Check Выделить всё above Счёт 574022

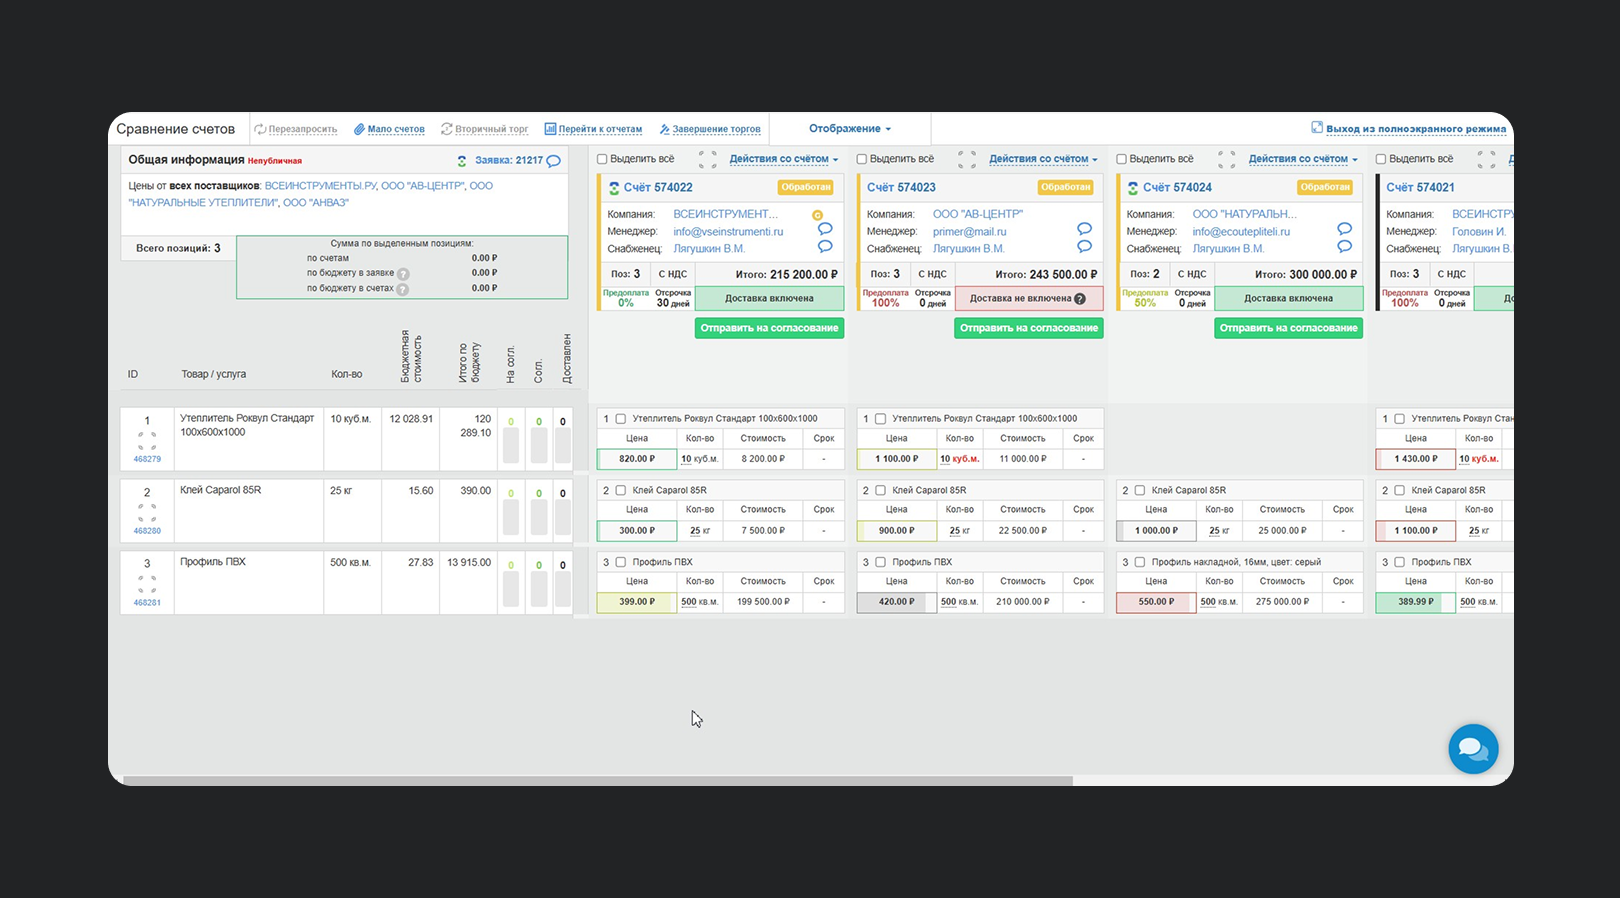[x=602, y=159]
